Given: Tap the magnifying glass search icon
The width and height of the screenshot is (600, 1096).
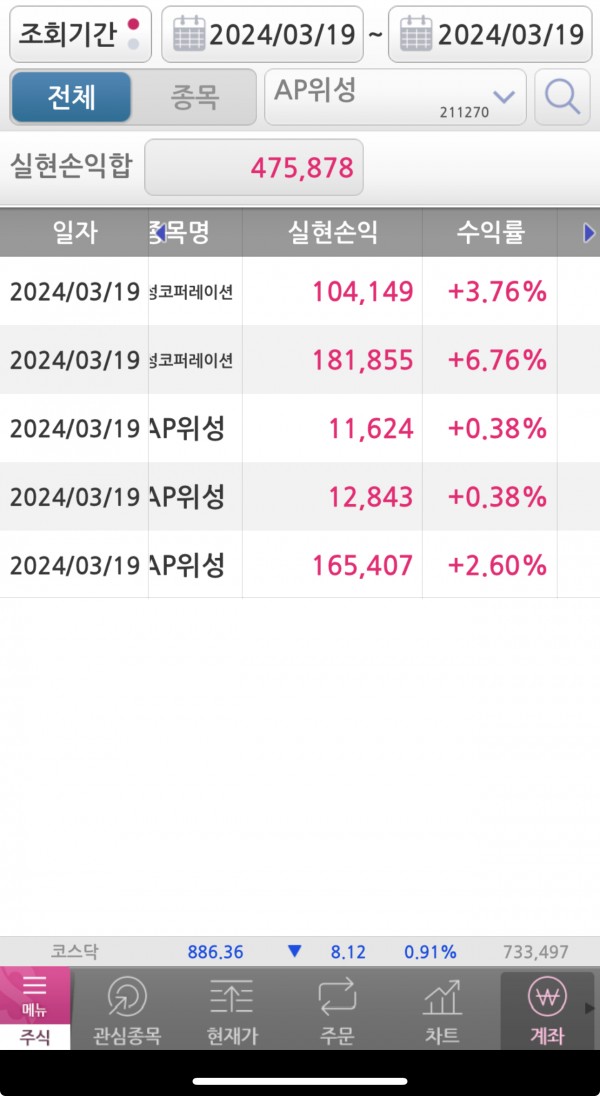Looking at the screenshot, I should click(x=562, y=97).
